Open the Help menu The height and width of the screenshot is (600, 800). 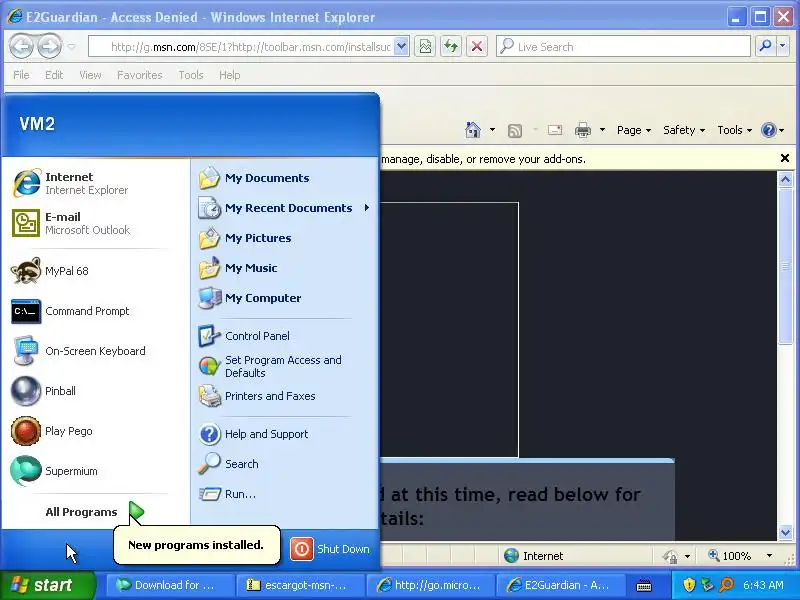[230, 75]
